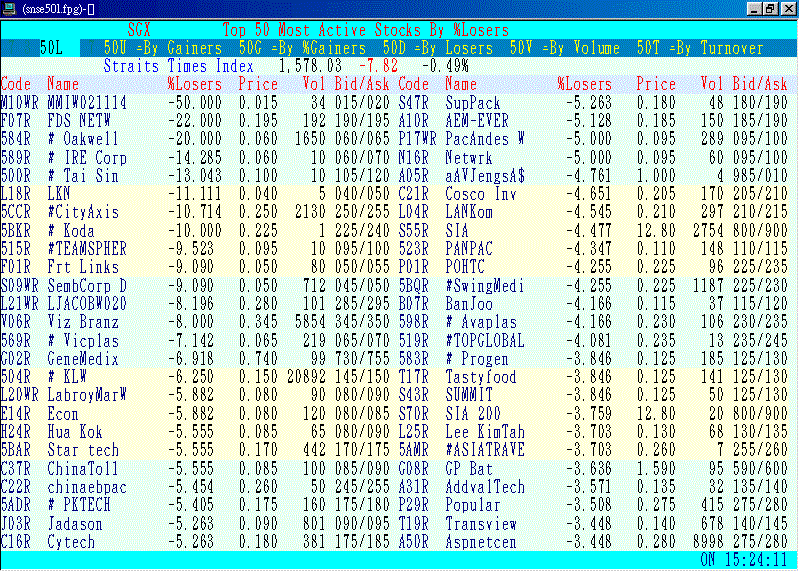
Task: Select the 50G By %Gainers option
Action: [x=302, y=48]
